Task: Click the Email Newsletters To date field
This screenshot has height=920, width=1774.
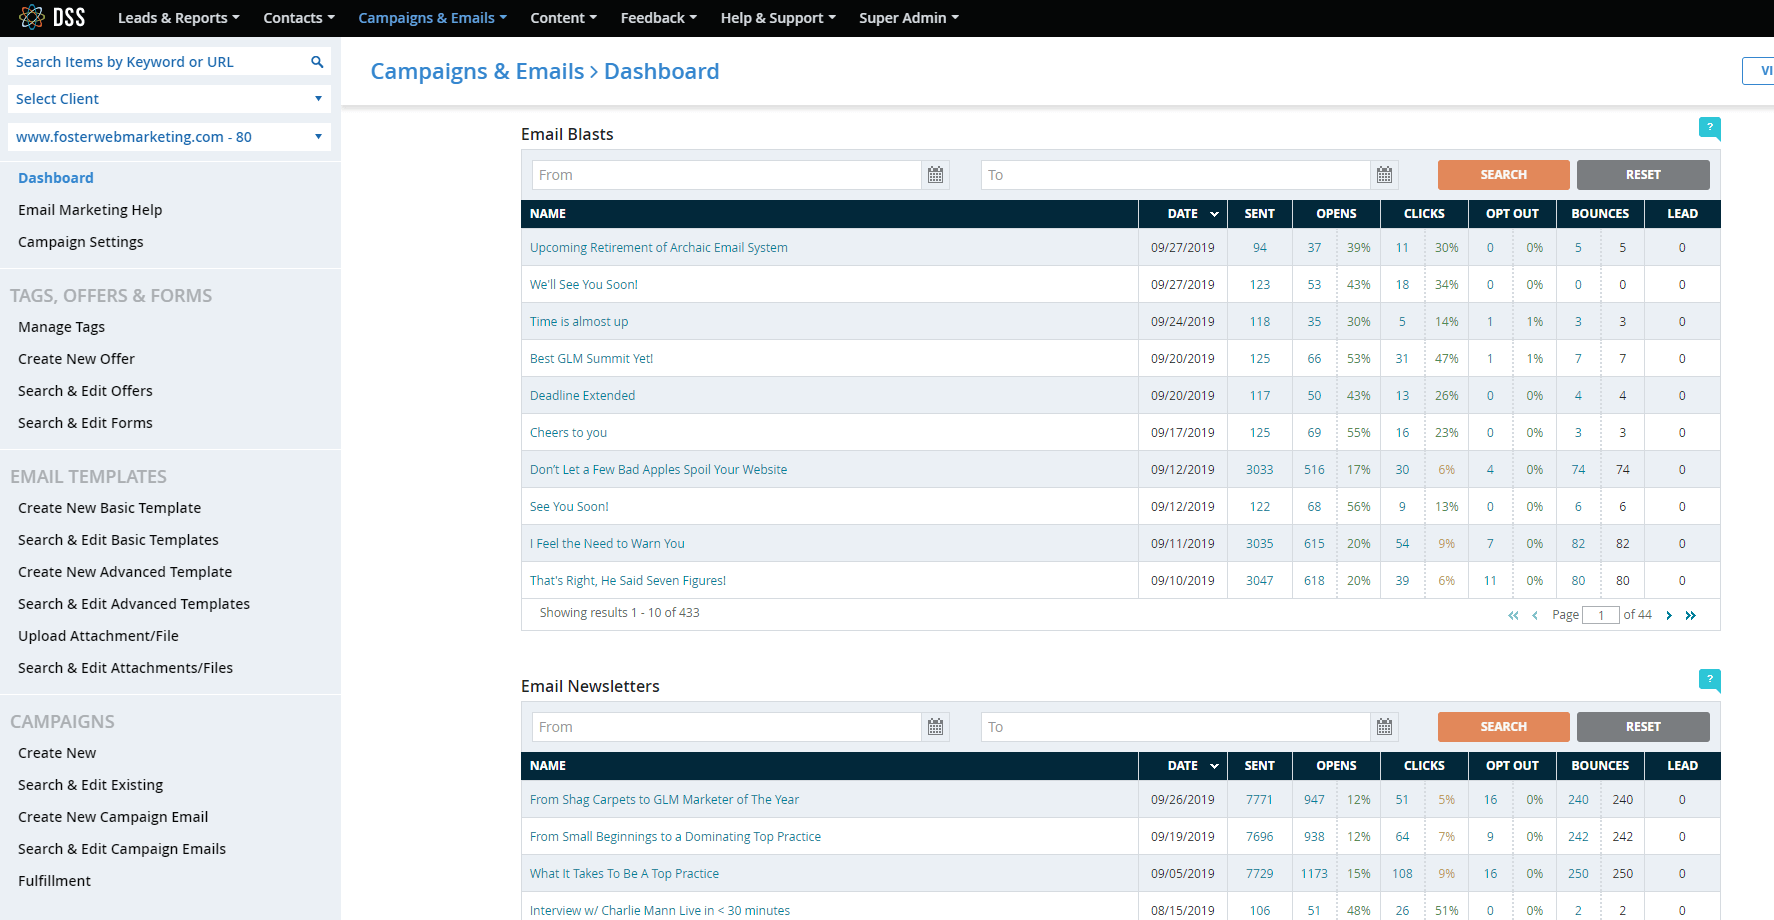Action: [1175, 727]
